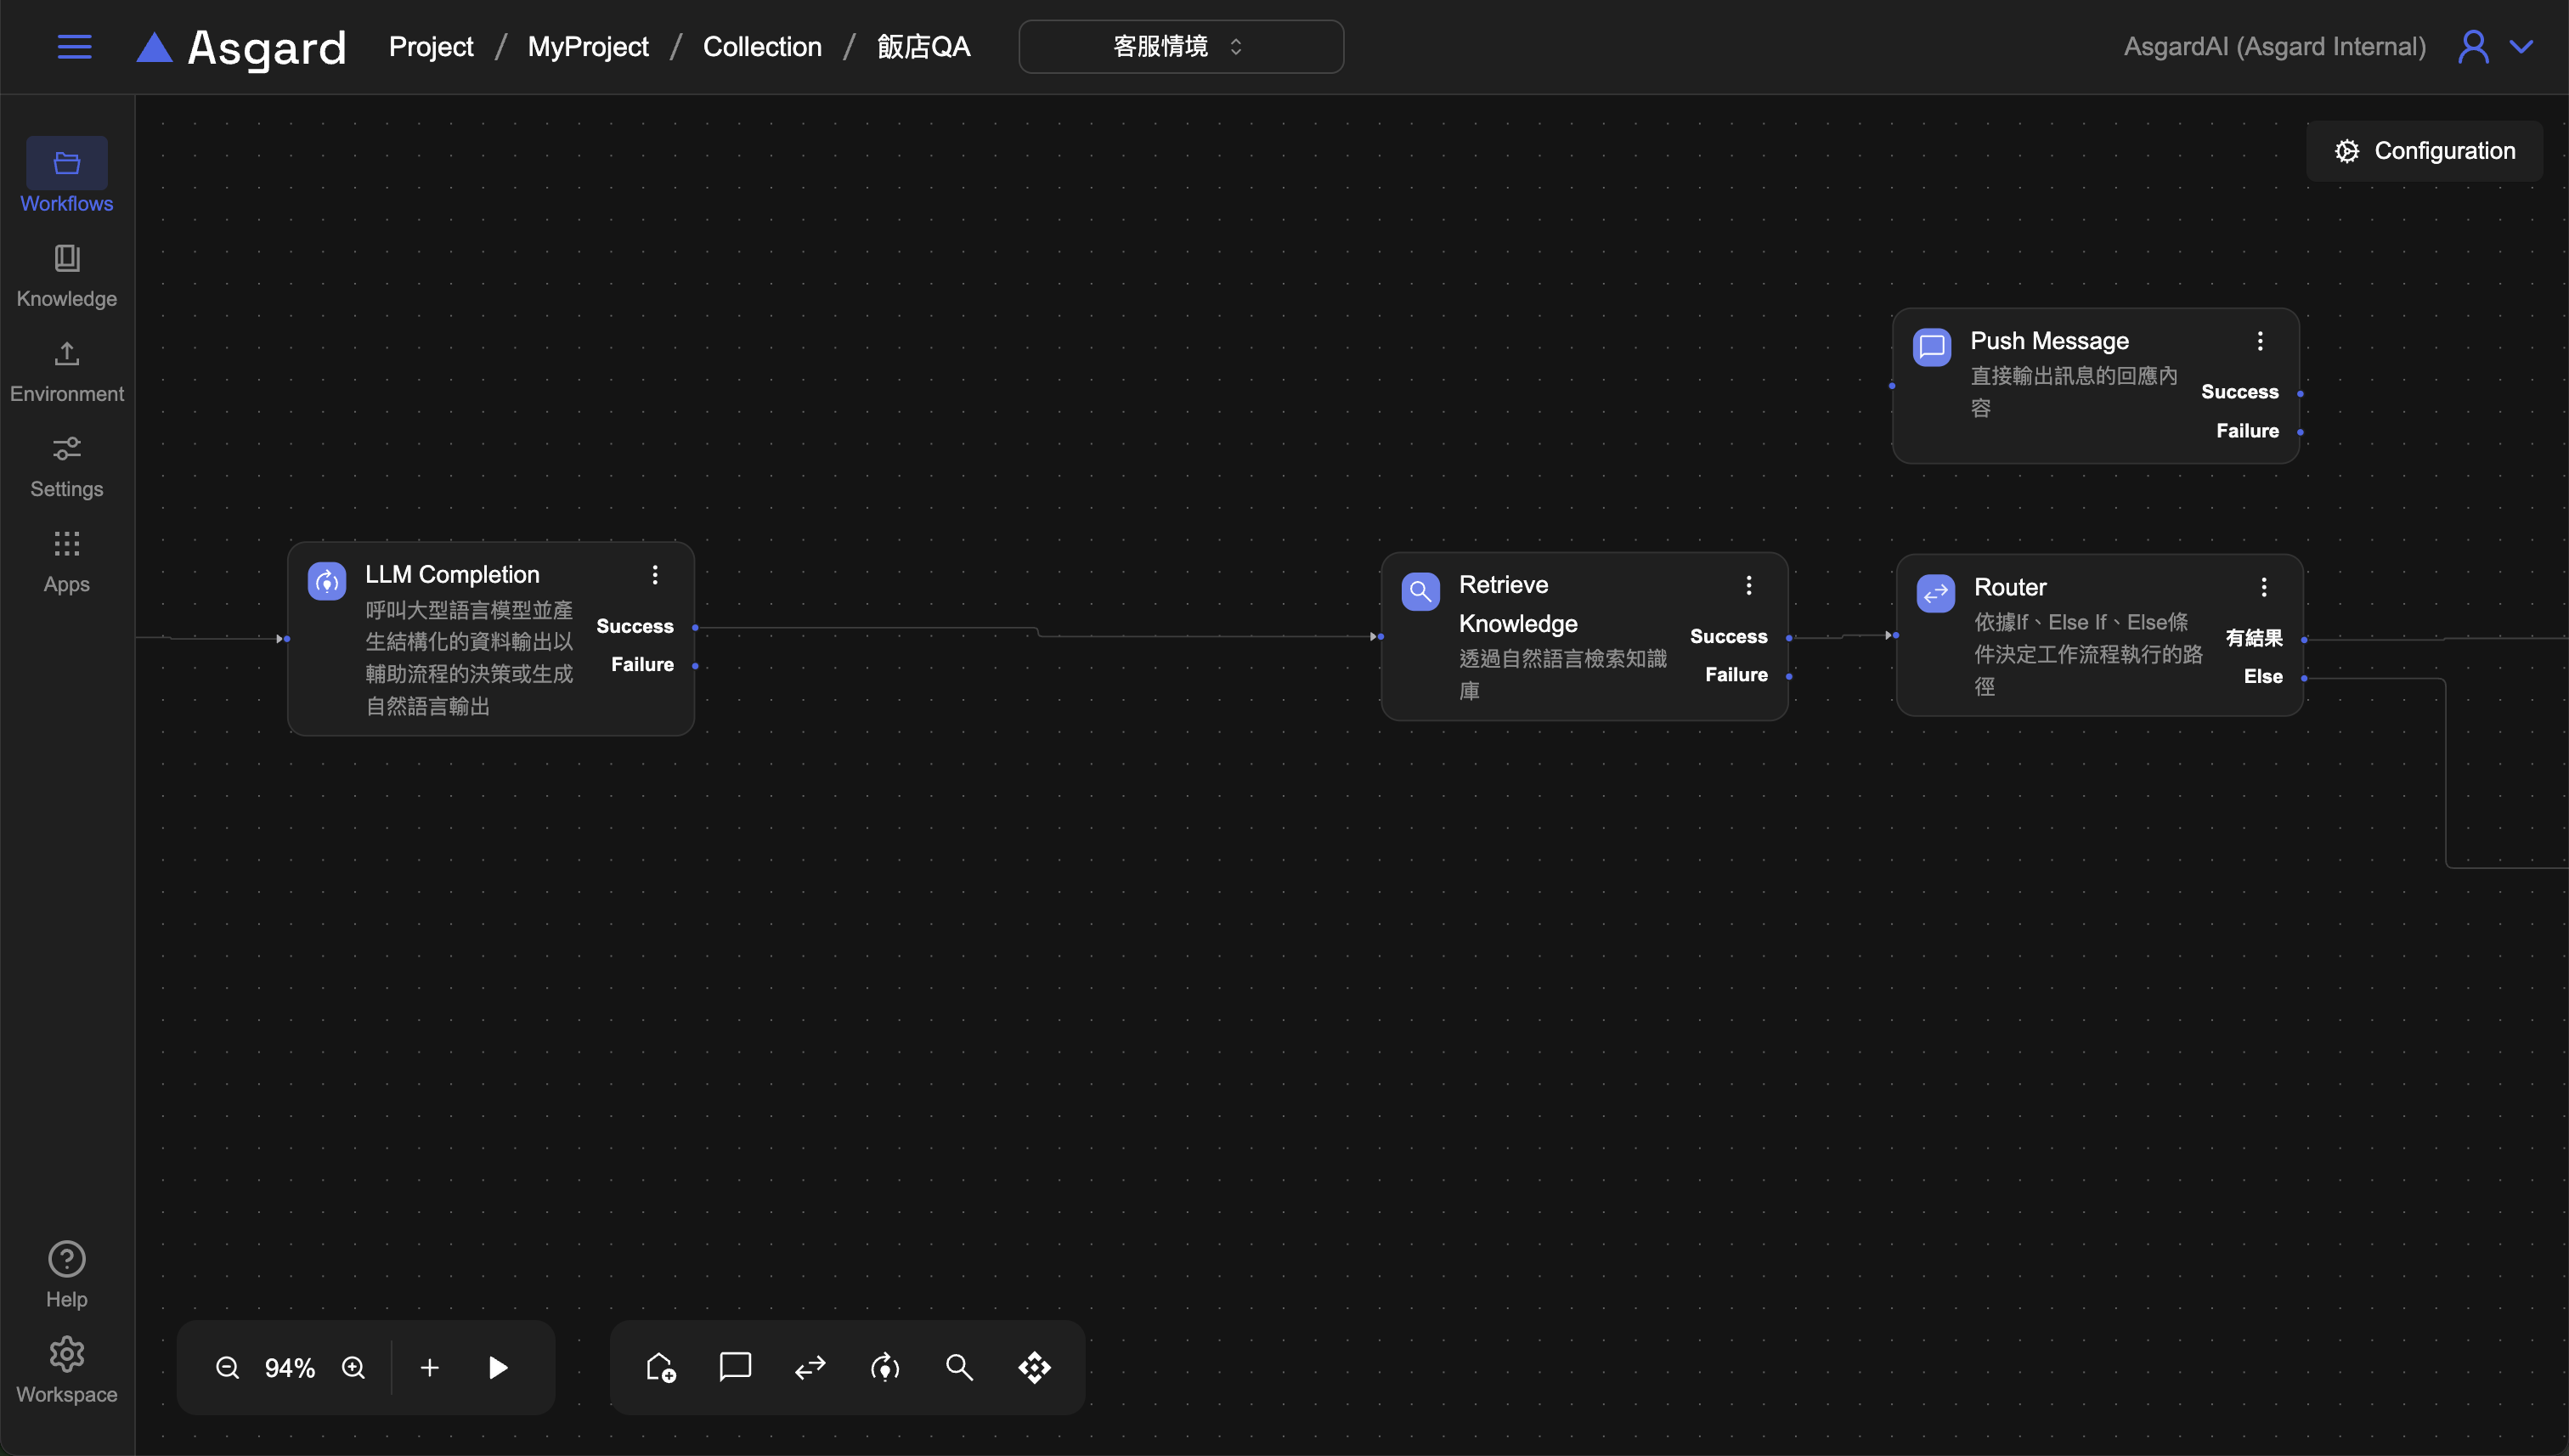This screenshot has height=1456, width=2569.
Task: Open the Configuration button
Action: point(2424,151)
